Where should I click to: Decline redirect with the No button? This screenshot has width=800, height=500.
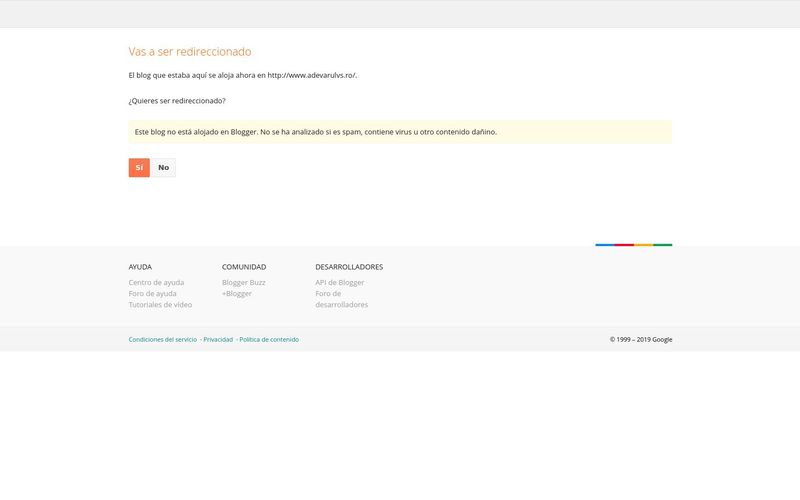(x=163, y=167)
